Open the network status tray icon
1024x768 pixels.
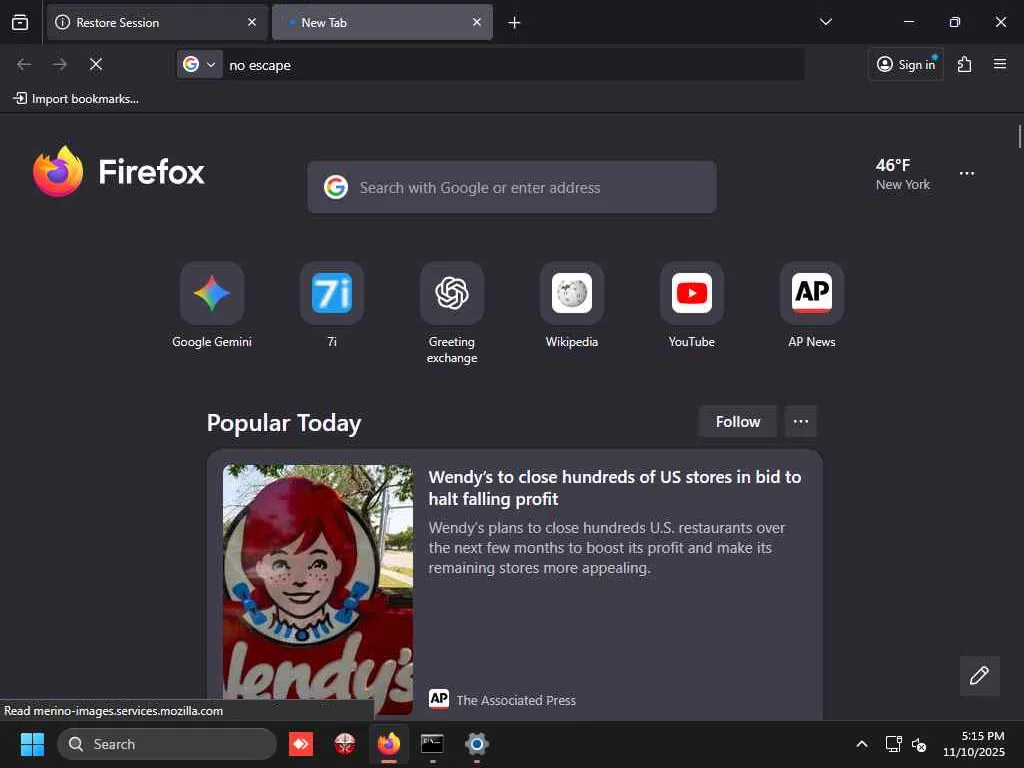tap(893, 744)
